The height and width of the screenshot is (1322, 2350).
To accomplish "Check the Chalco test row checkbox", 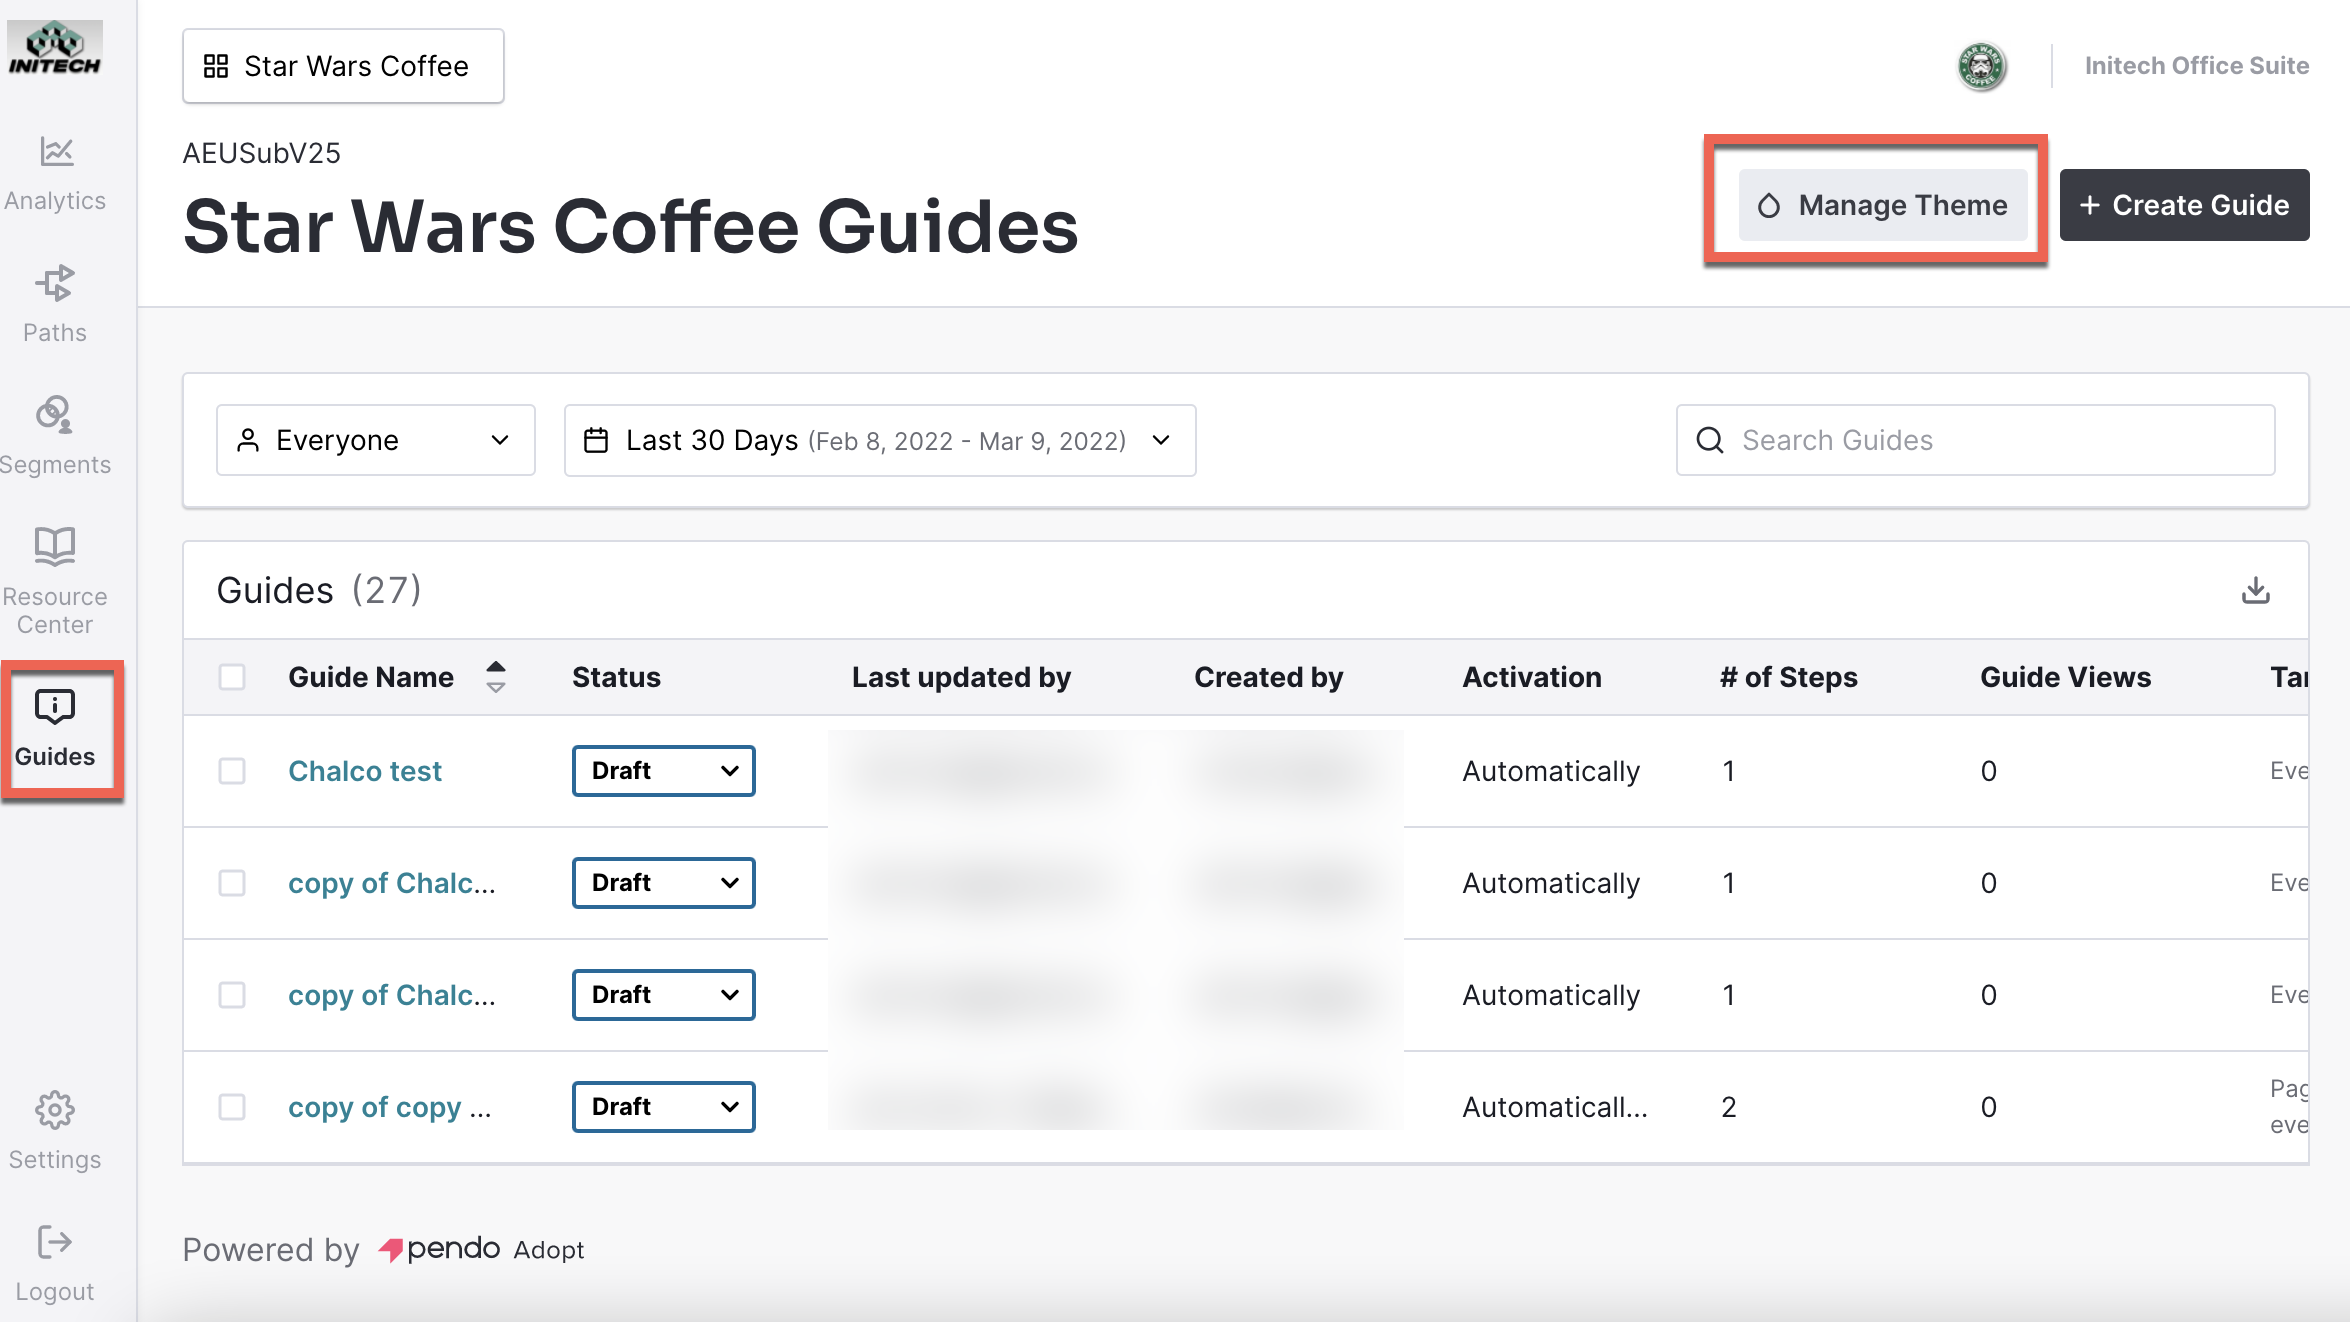I will [232, 771].
